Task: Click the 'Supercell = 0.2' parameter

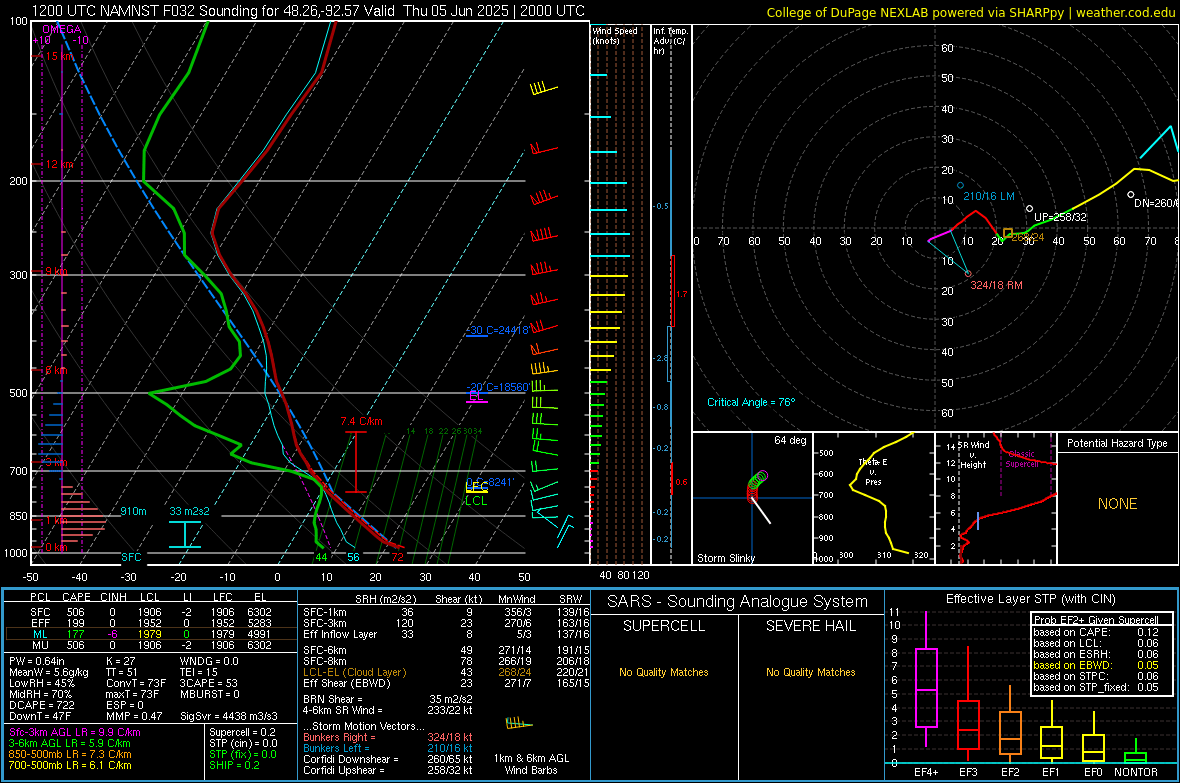Action: (242, 732)
